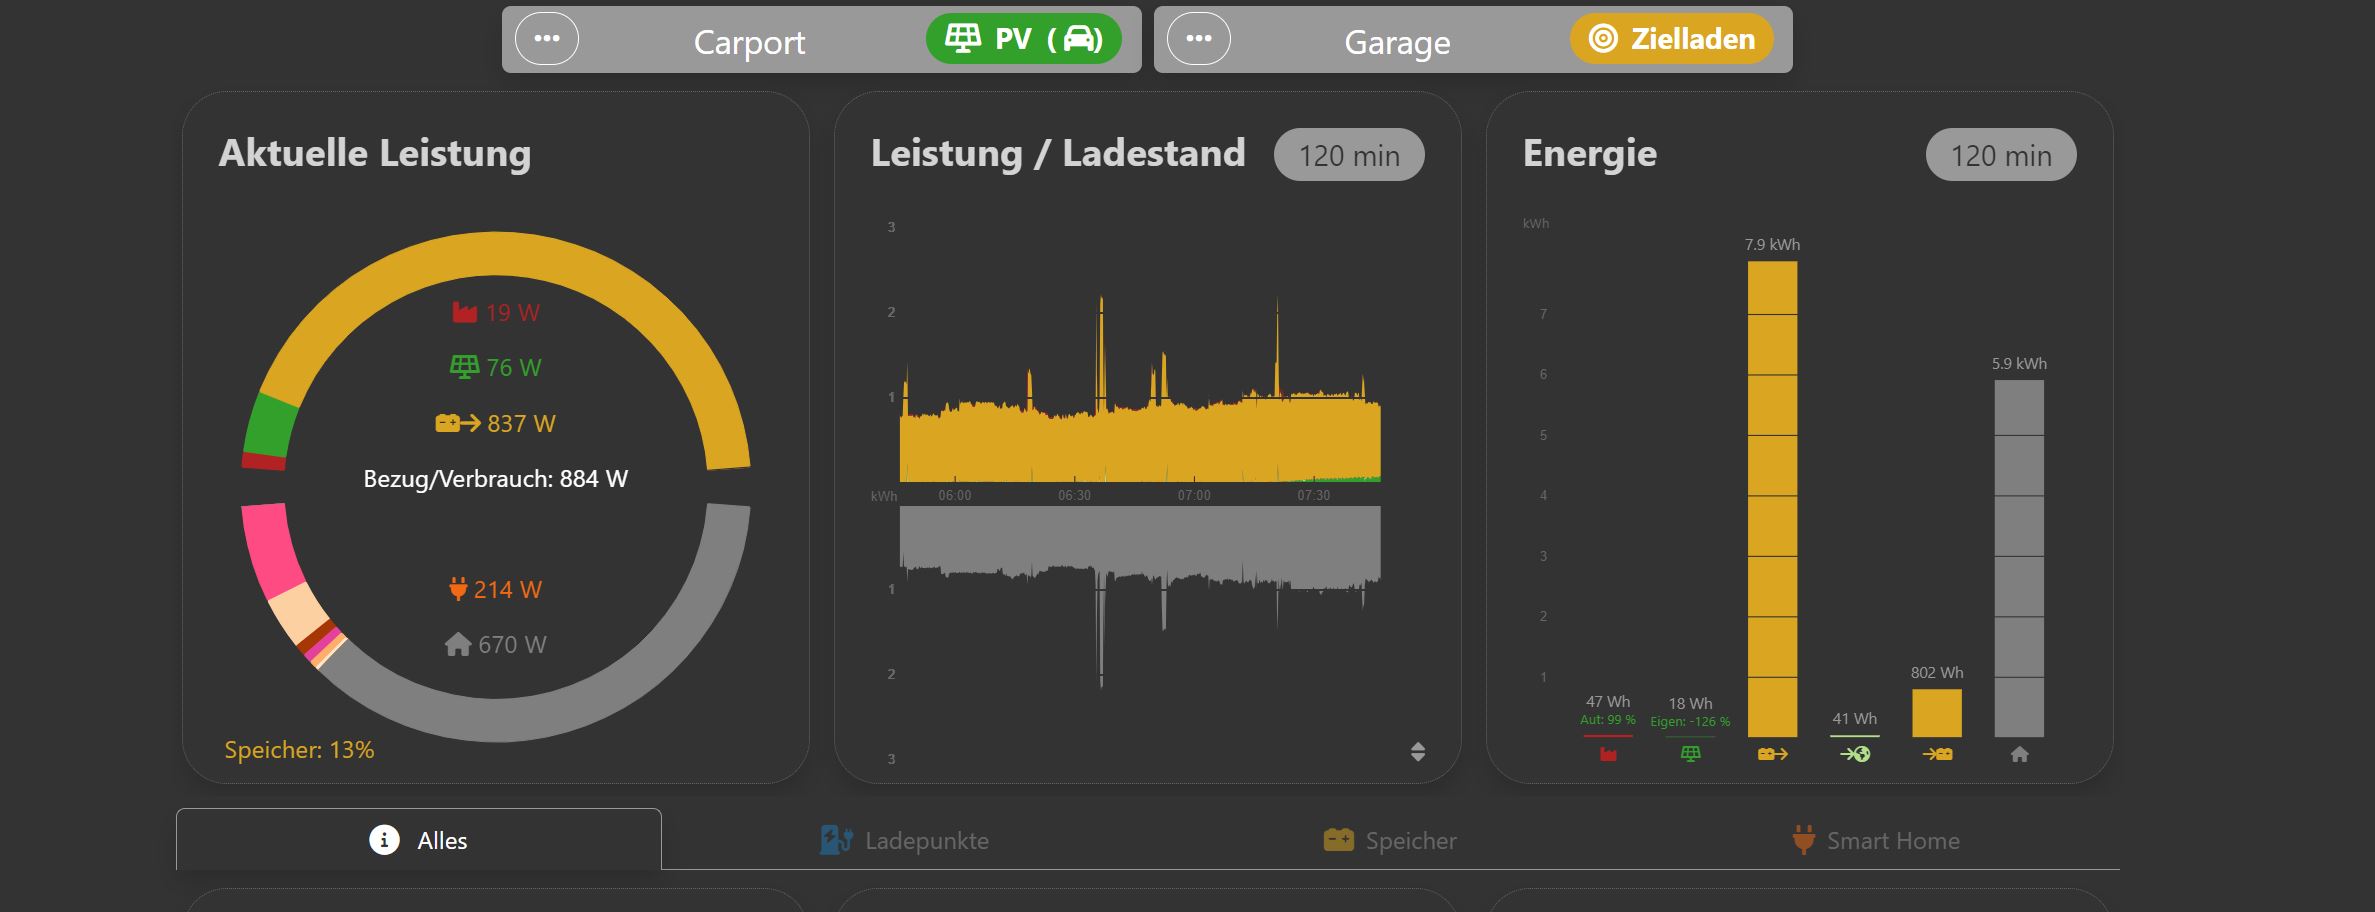Click the 'Energie' card heading
The width and height of the screenshot is (2375, 912).
click(1590, 154)
